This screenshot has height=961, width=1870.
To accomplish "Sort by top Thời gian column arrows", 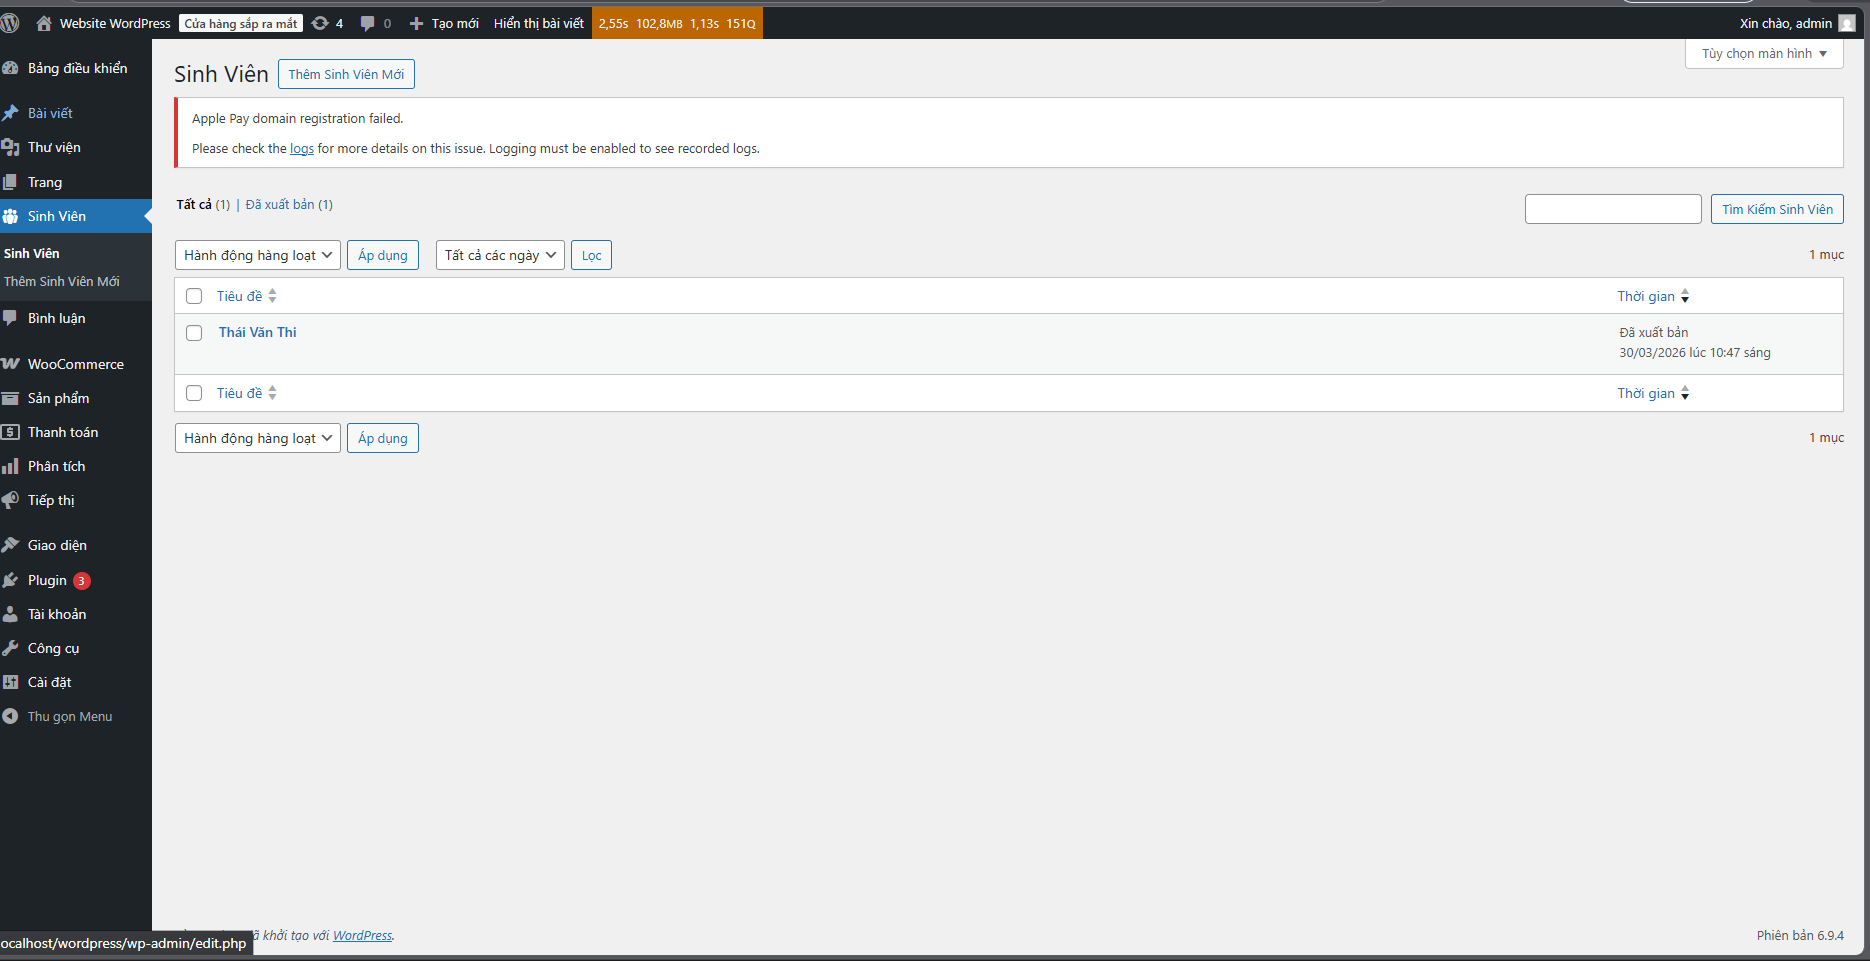I will 1685,296.
